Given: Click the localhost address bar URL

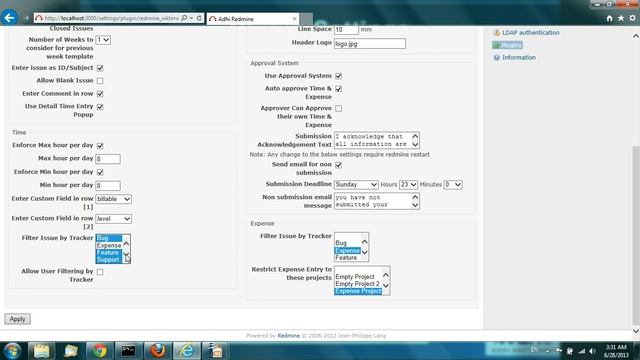Looking at the screenshot, I should [x=111, y=18].
